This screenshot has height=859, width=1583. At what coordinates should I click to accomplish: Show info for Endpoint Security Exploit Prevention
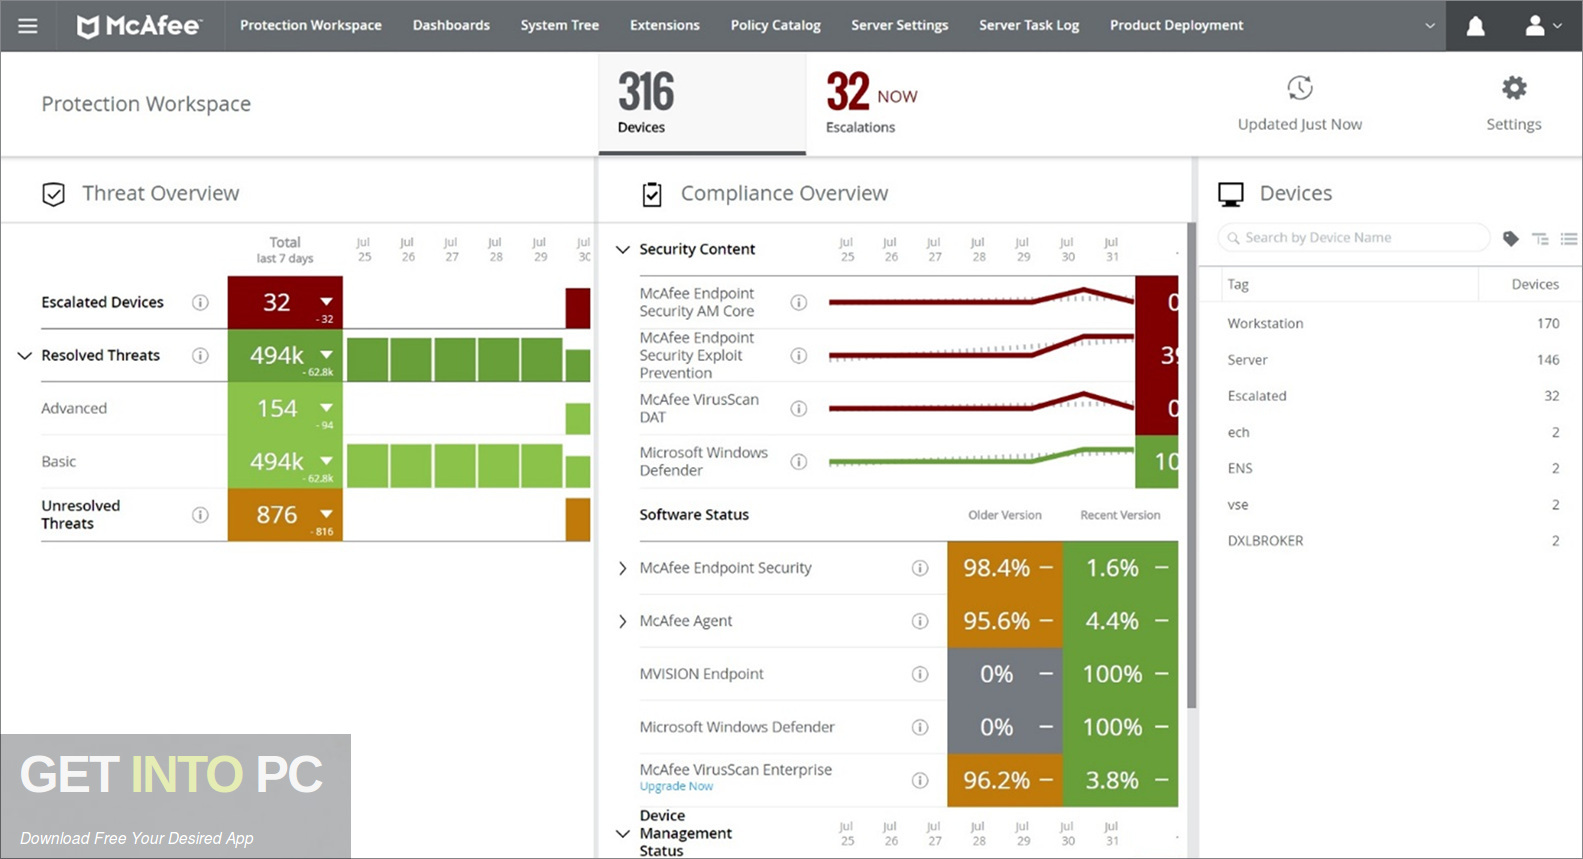[x=798, y=355]
